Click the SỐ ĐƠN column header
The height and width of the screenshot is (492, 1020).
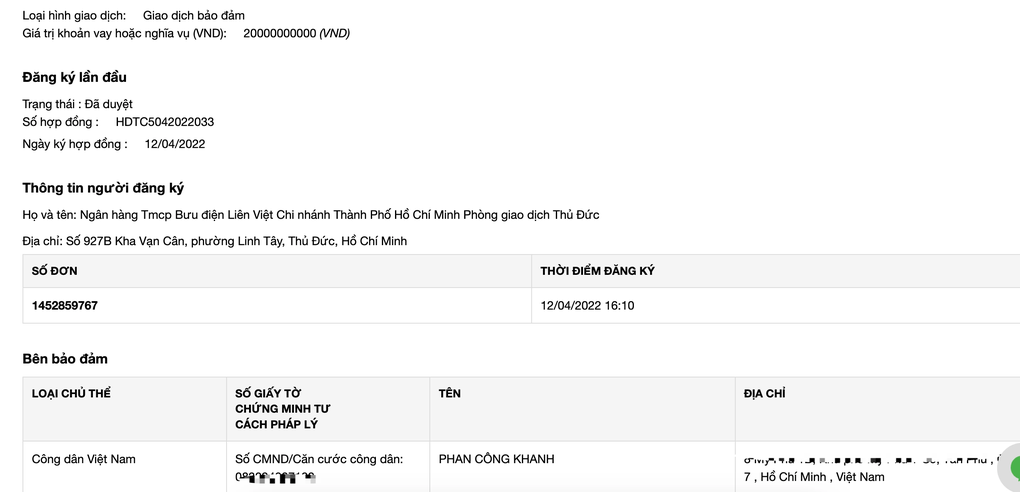(55, 271)
